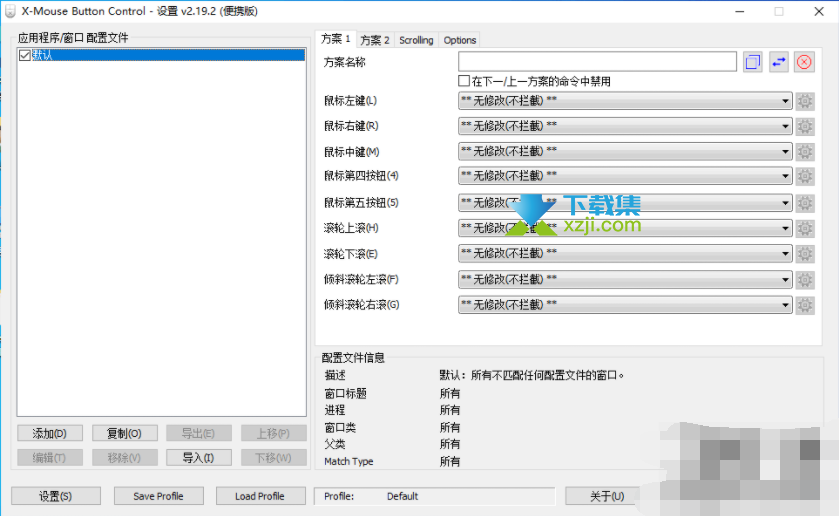Expand the 鼠标中键(M) action dropdown

(x=625, y=151)
